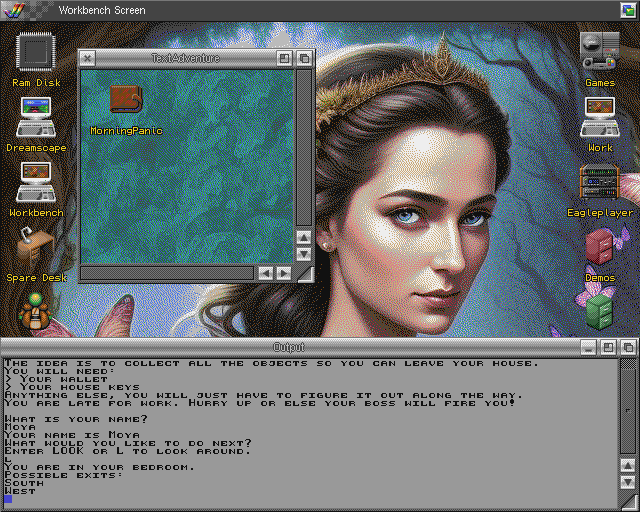Click the Output window iconify gadget

[x=588, y=347]
